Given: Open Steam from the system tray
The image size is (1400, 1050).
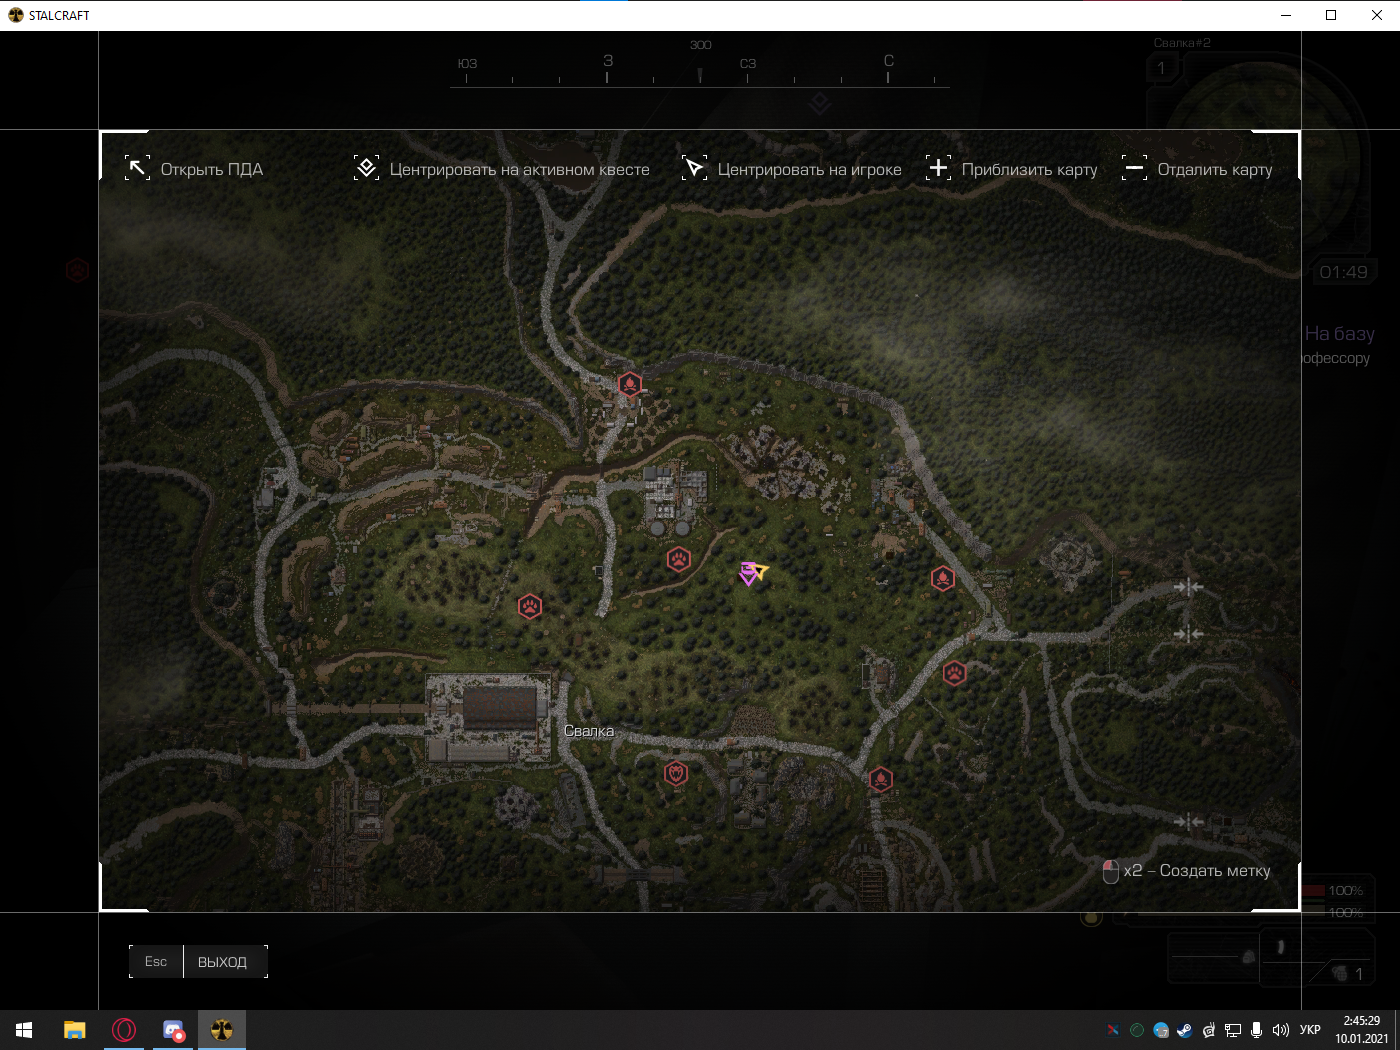Looking at the screenshot, I should pyautogui.click(x=1185, y=1030).
